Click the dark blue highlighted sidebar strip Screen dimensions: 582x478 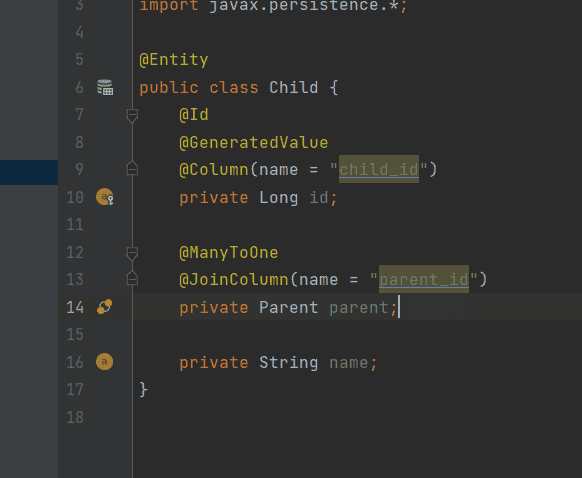(x=29, y=172)
